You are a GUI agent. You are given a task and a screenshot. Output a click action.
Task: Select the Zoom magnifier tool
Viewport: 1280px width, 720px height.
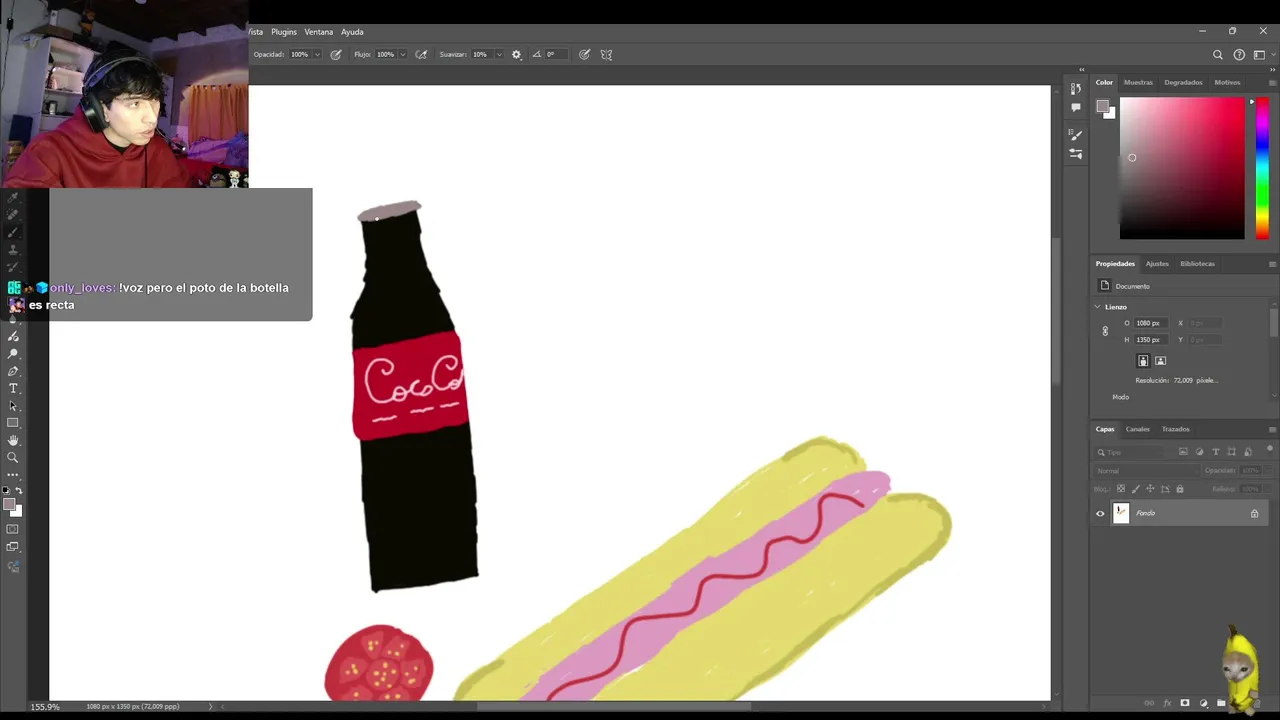tap(13, 457)
